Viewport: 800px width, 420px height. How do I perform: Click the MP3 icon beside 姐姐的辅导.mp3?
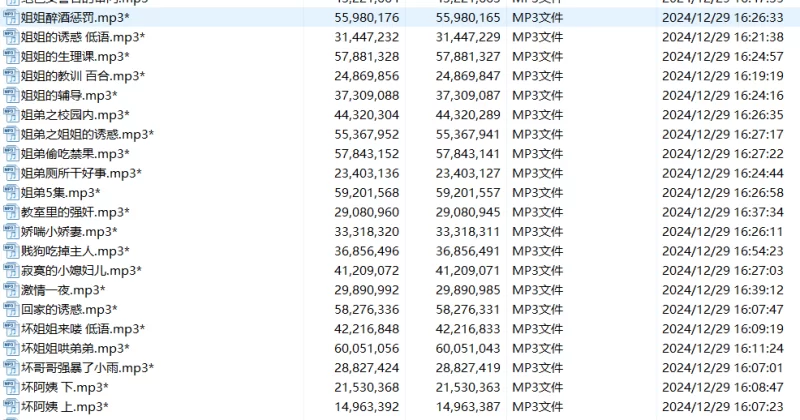point(11,95)
